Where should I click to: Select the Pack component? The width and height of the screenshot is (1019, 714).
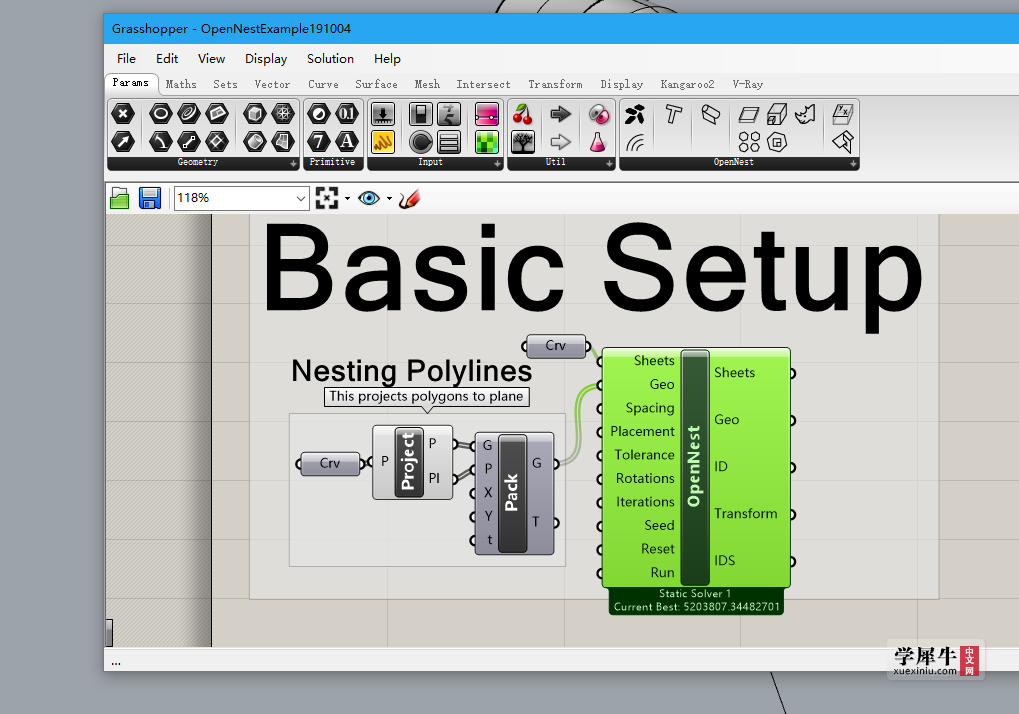click(x=512, y=492)
